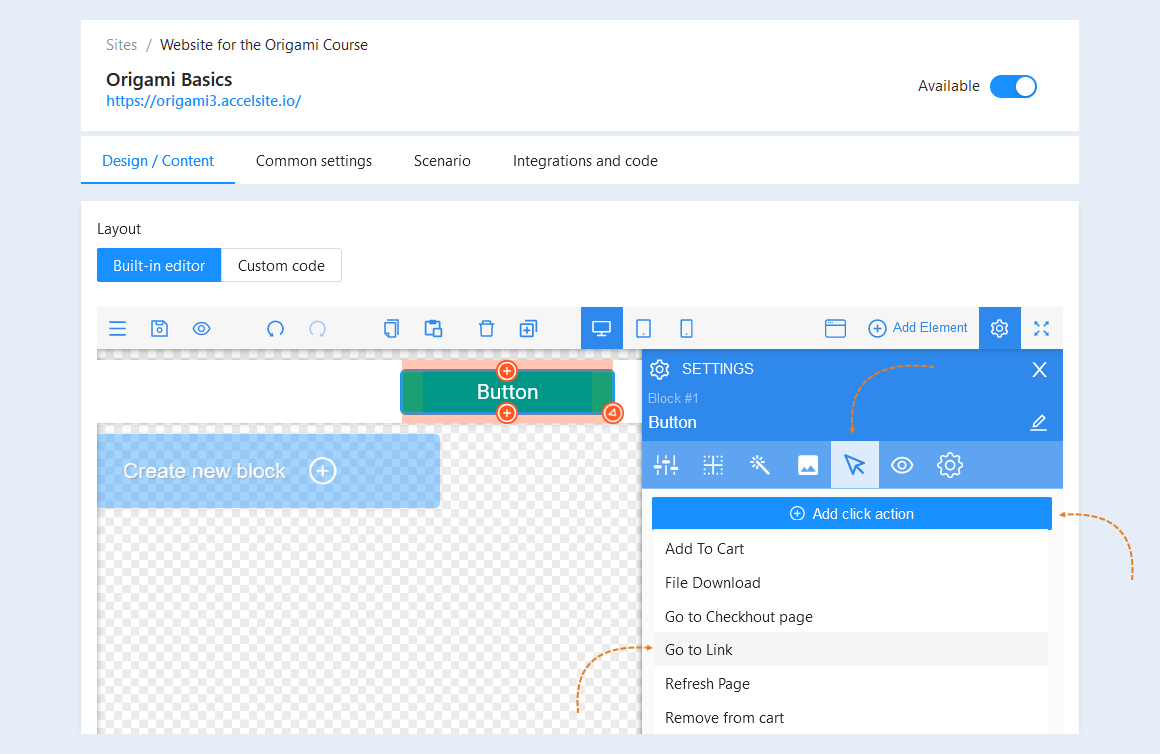This screenshot has width=1160, height=754.
Task: Click Create new block area
Action: pos(269,471)
